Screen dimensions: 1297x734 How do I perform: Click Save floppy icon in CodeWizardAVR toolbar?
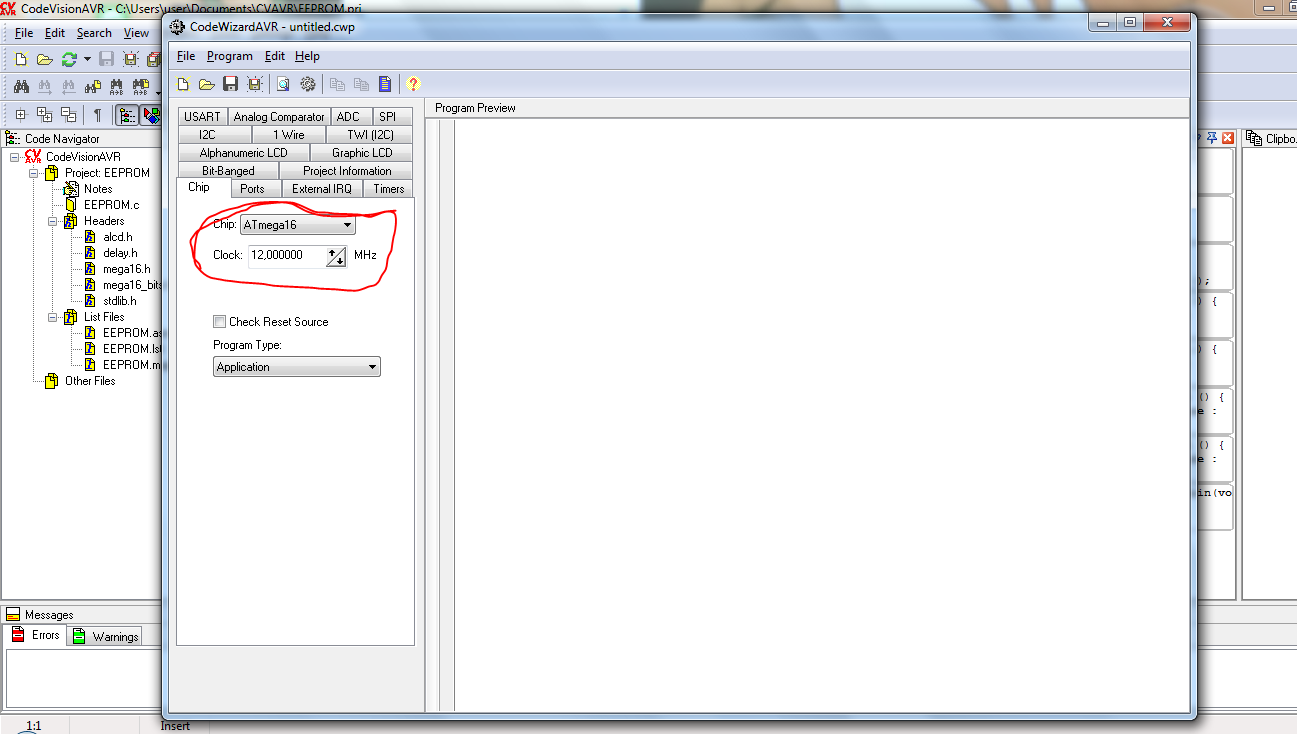pos(230,84)
